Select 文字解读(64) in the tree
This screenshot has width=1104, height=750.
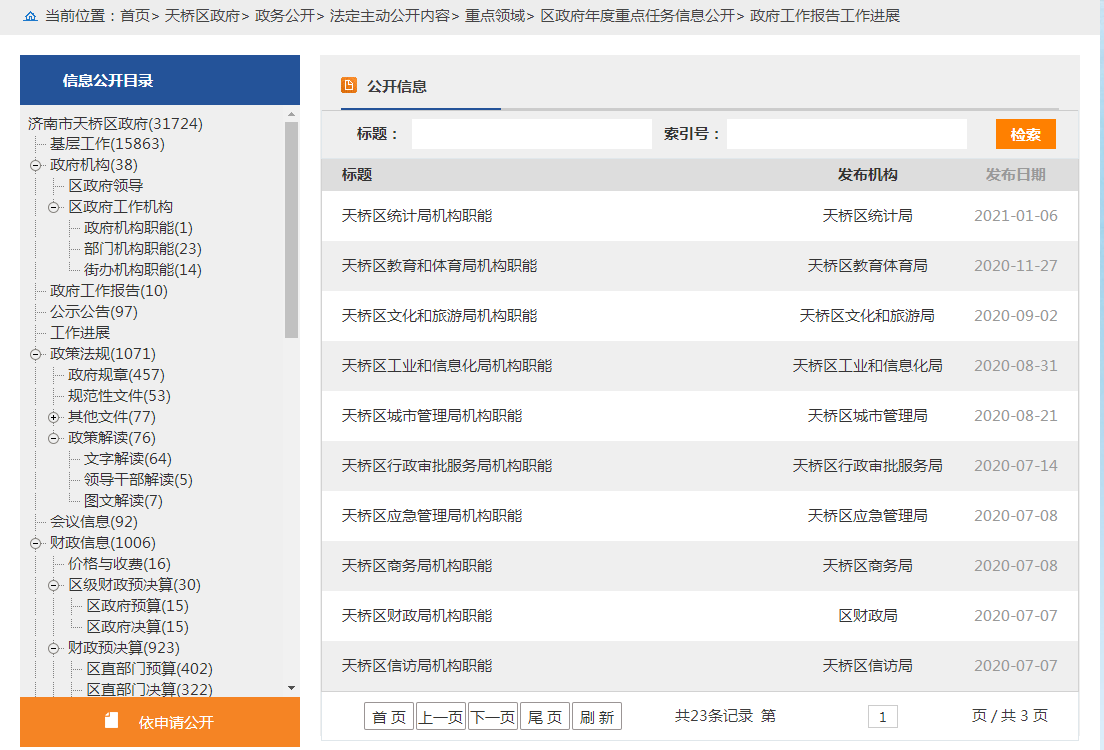127,459
